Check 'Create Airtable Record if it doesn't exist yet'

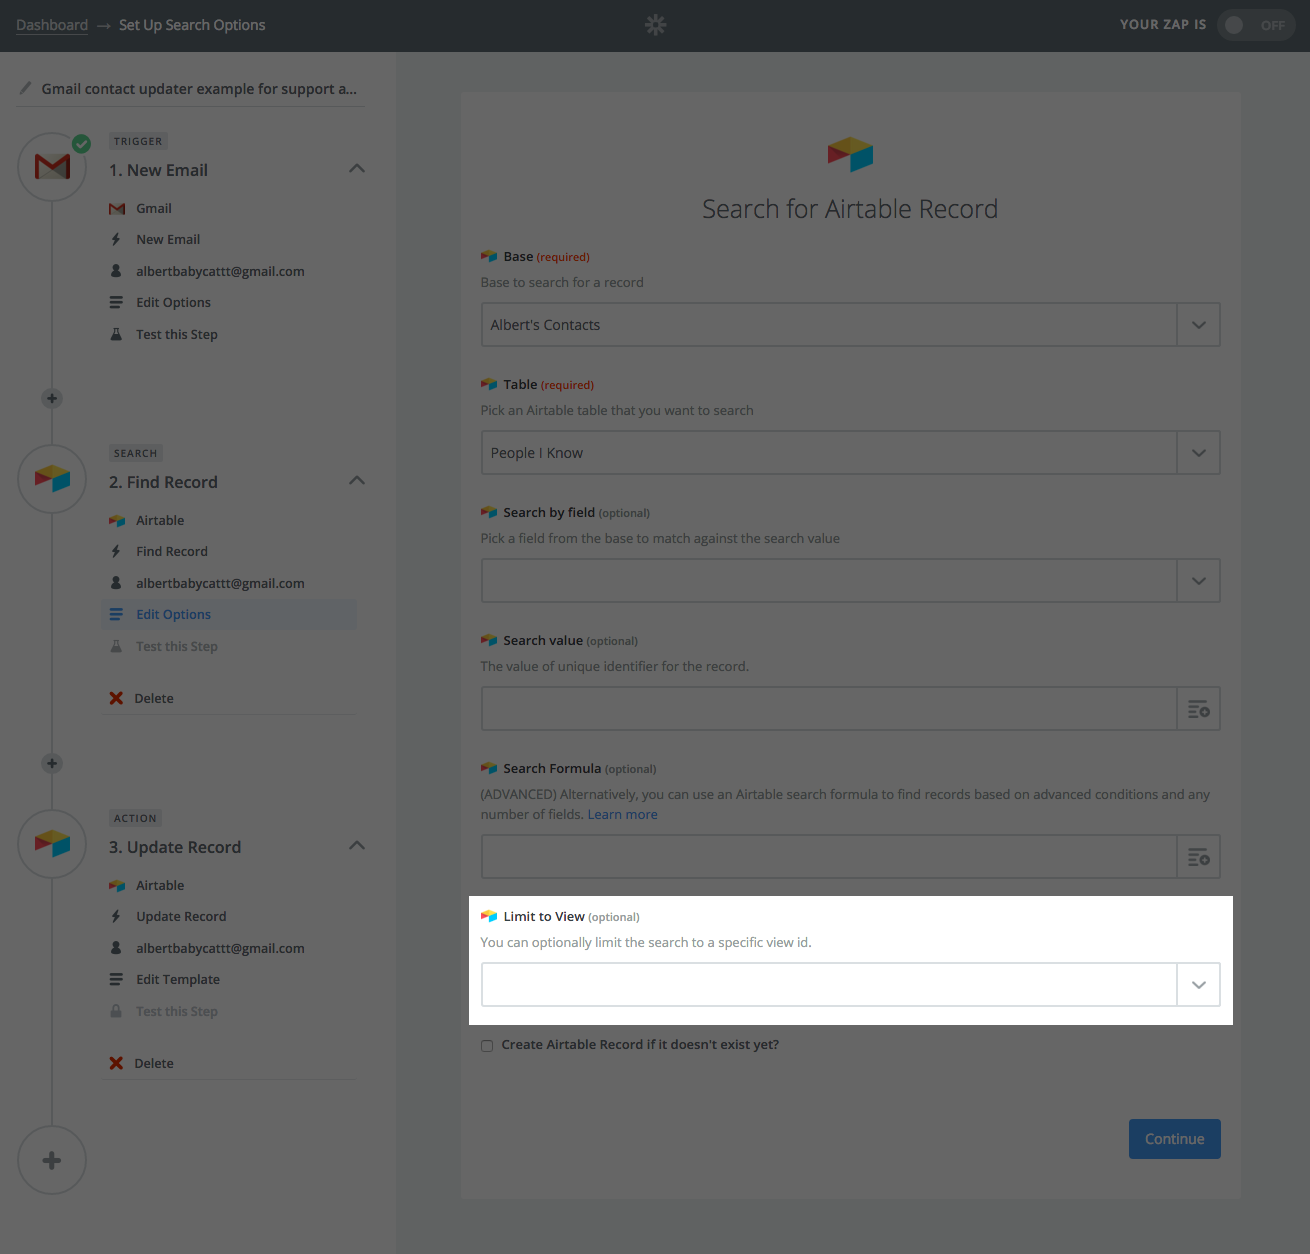[x=487, y=1046]
